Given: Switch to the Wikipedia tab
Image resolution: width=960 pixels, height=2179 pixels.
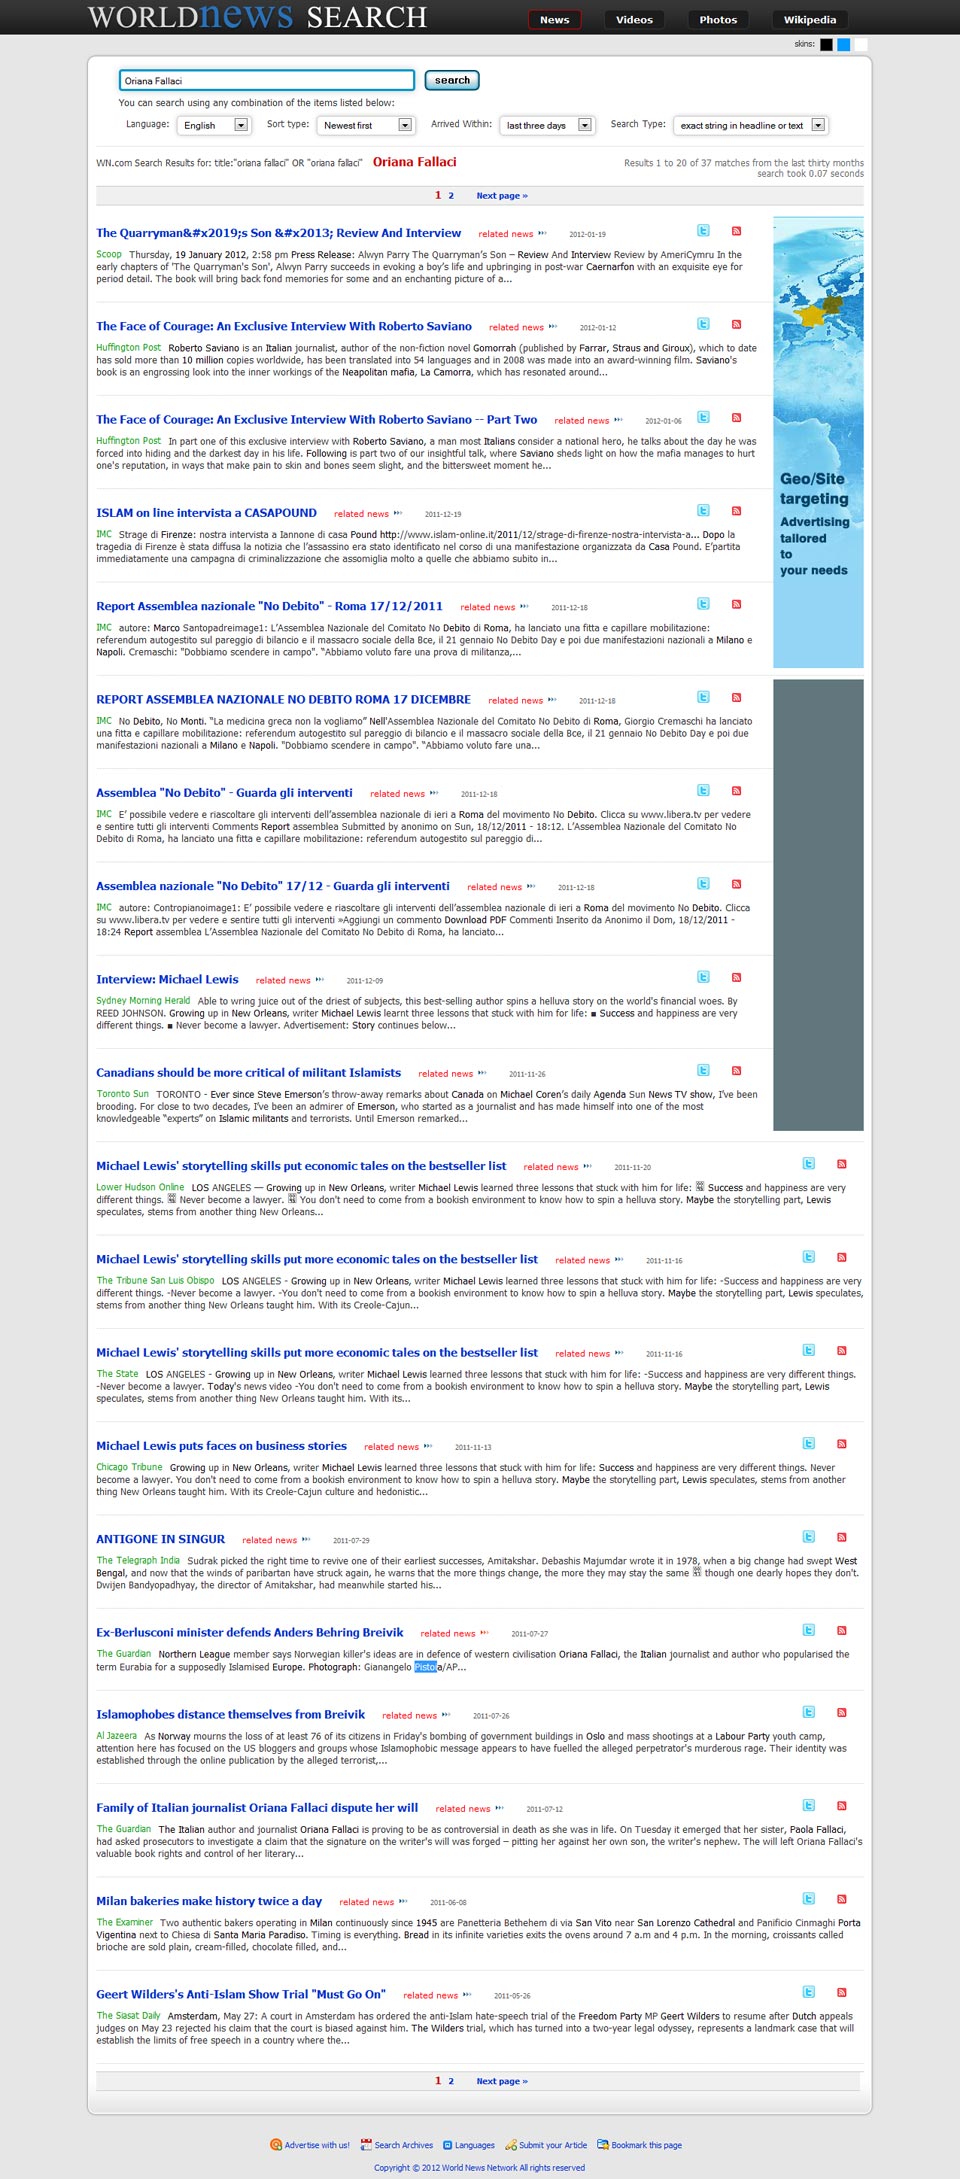Looking at the screenshot, I should click(810, 19).
